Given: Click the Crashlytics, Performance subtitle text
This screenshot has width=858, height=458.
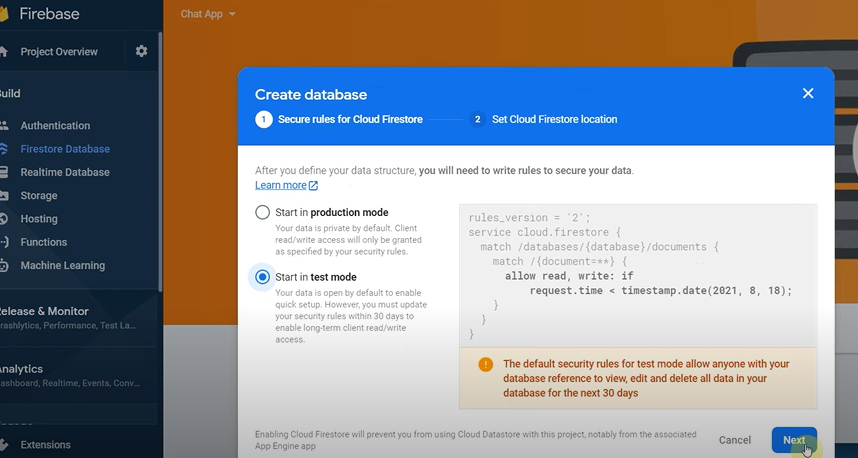Looking at the screenshot, I should tap(68, 326).
